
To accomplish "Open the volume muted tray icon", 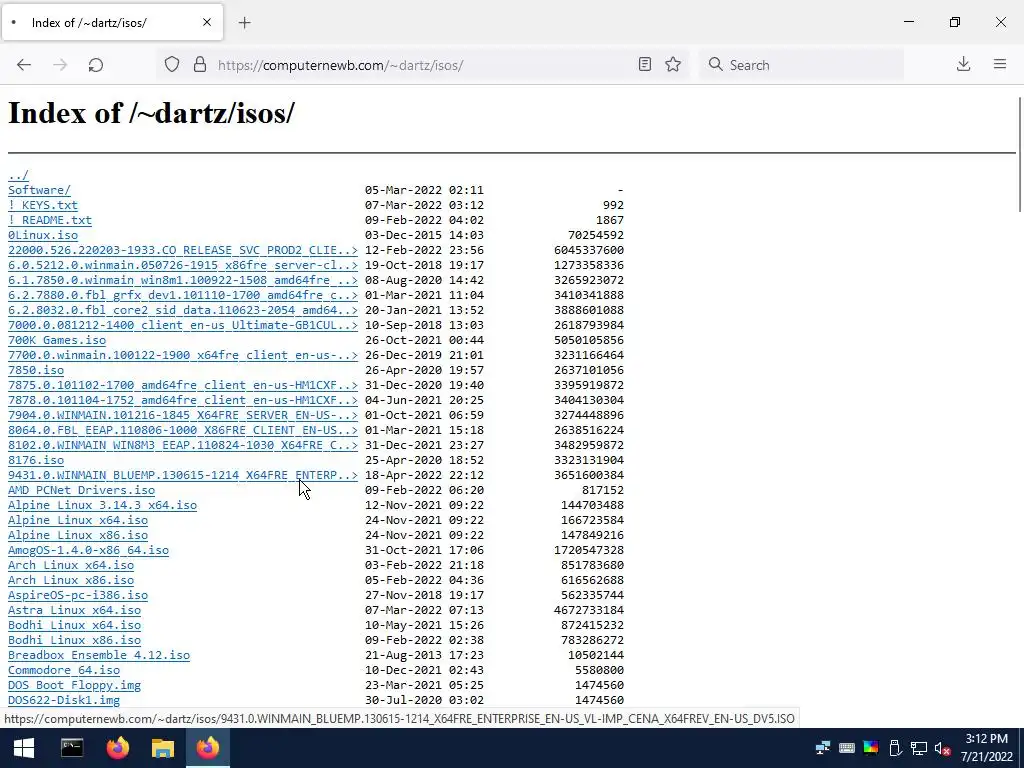I will click(x=942, y=748).
